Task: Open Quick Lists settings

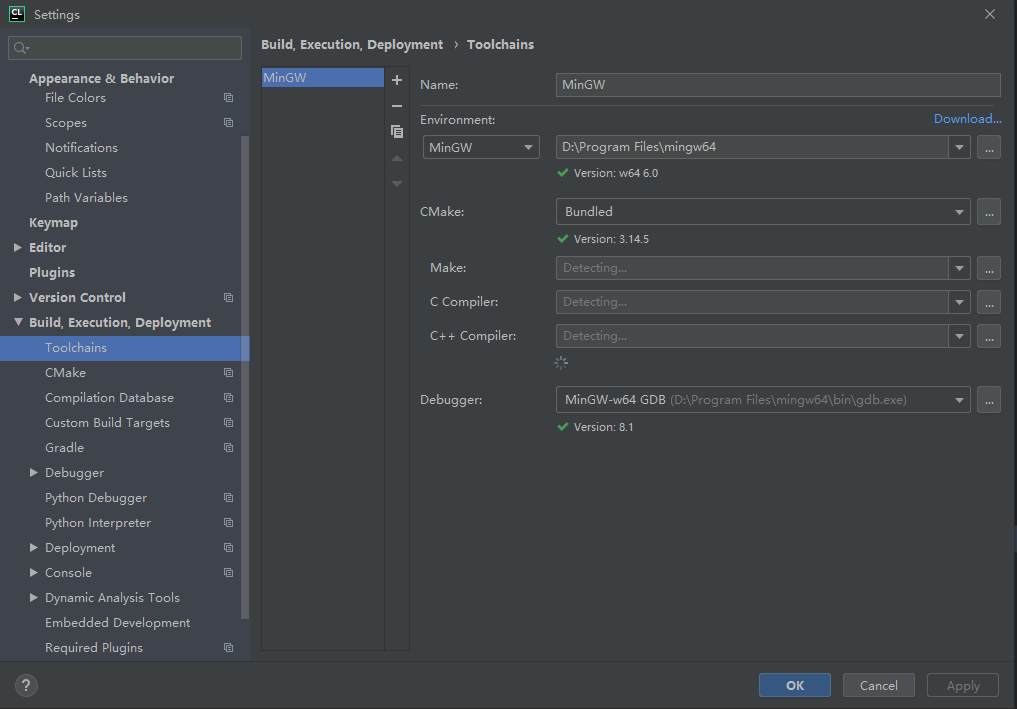Action: pos(76,173)
